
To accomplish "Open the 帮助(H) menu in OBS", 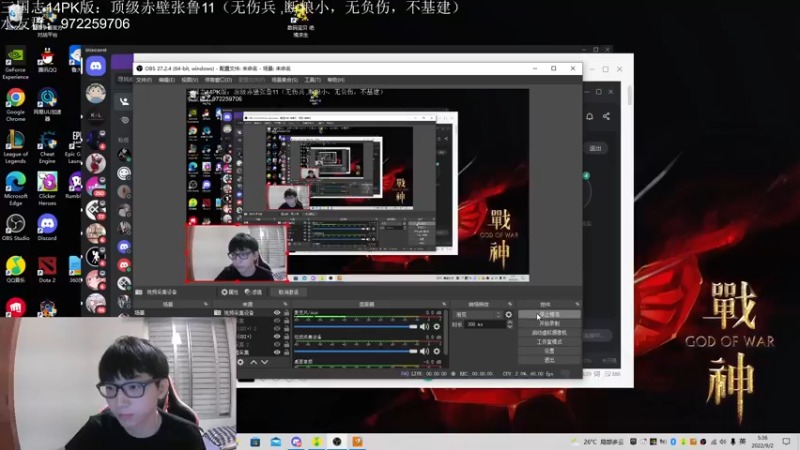I will (x=336, y=80).
